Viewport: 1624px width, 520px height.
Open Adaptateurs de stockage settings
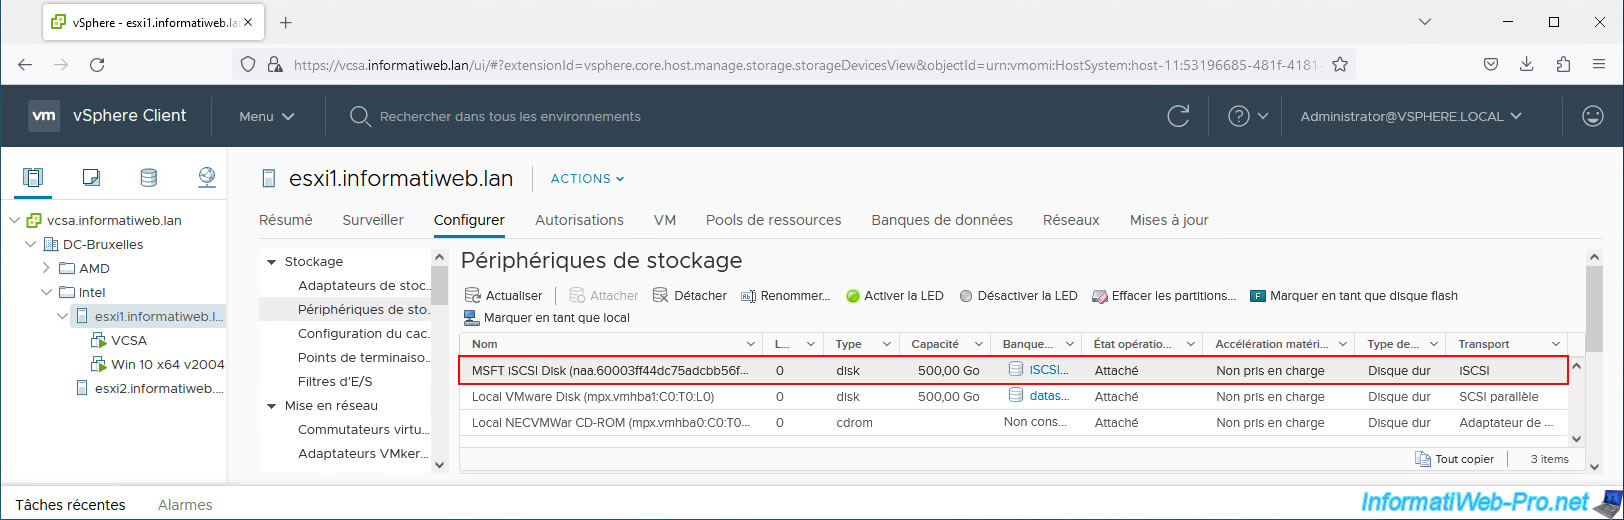(x=364, y=286)
